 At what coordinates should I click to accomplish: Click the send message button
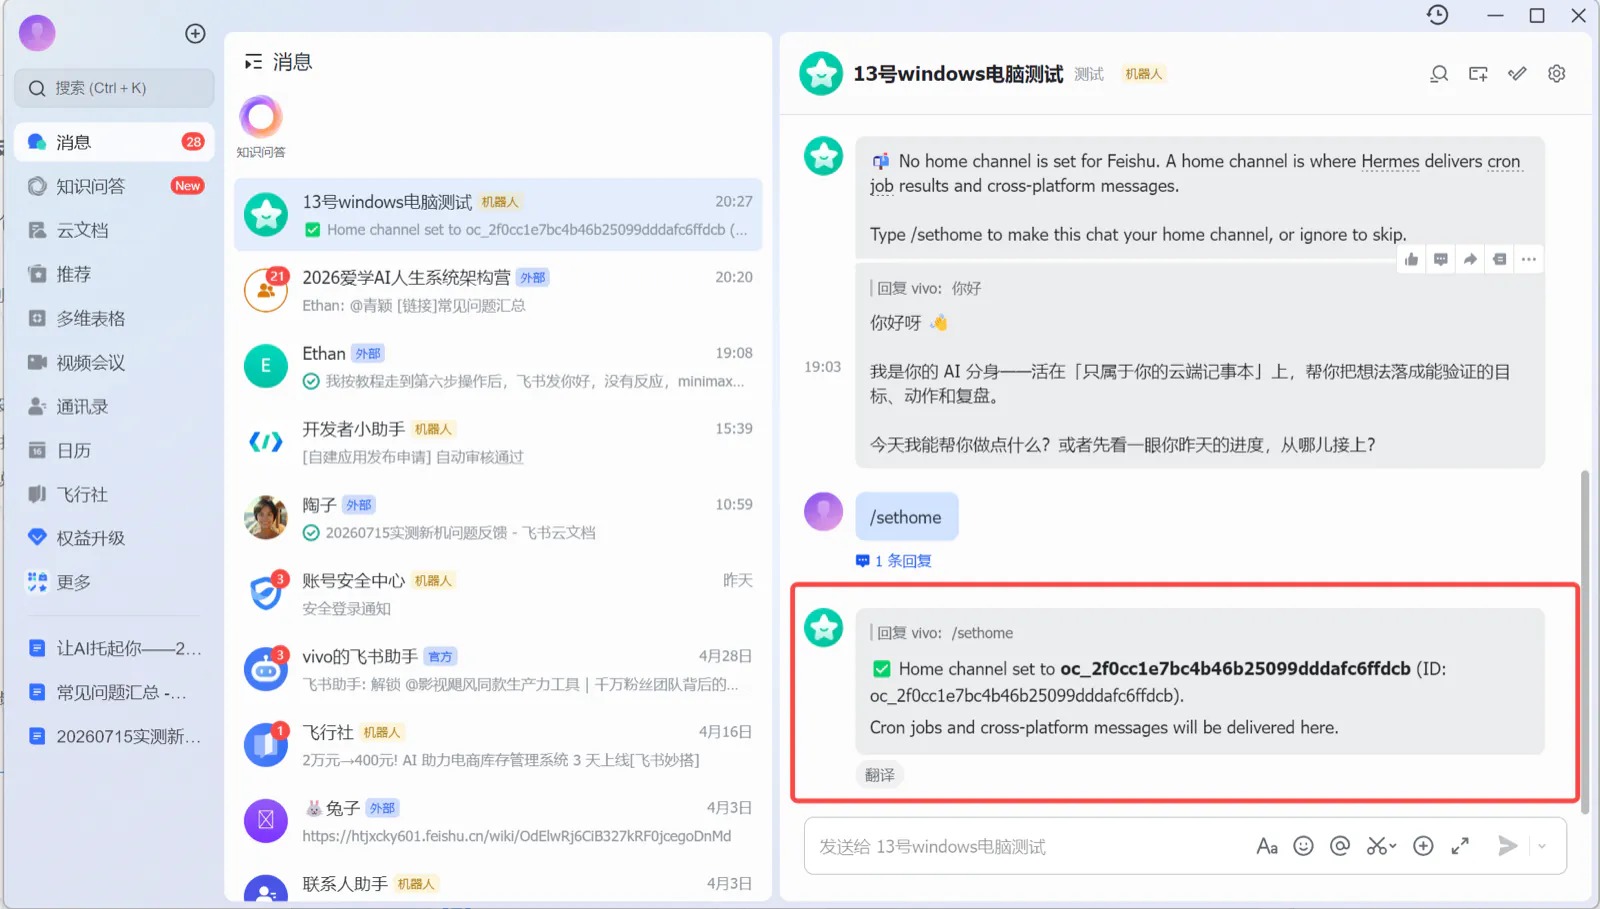1507,846
